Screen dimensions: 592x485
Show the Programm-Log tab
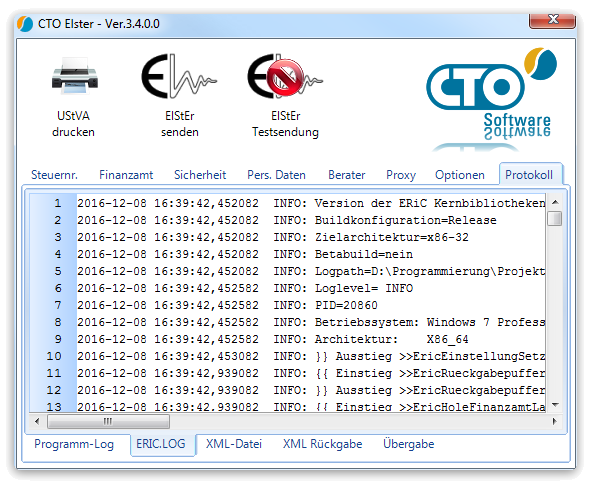coord(74,444)
